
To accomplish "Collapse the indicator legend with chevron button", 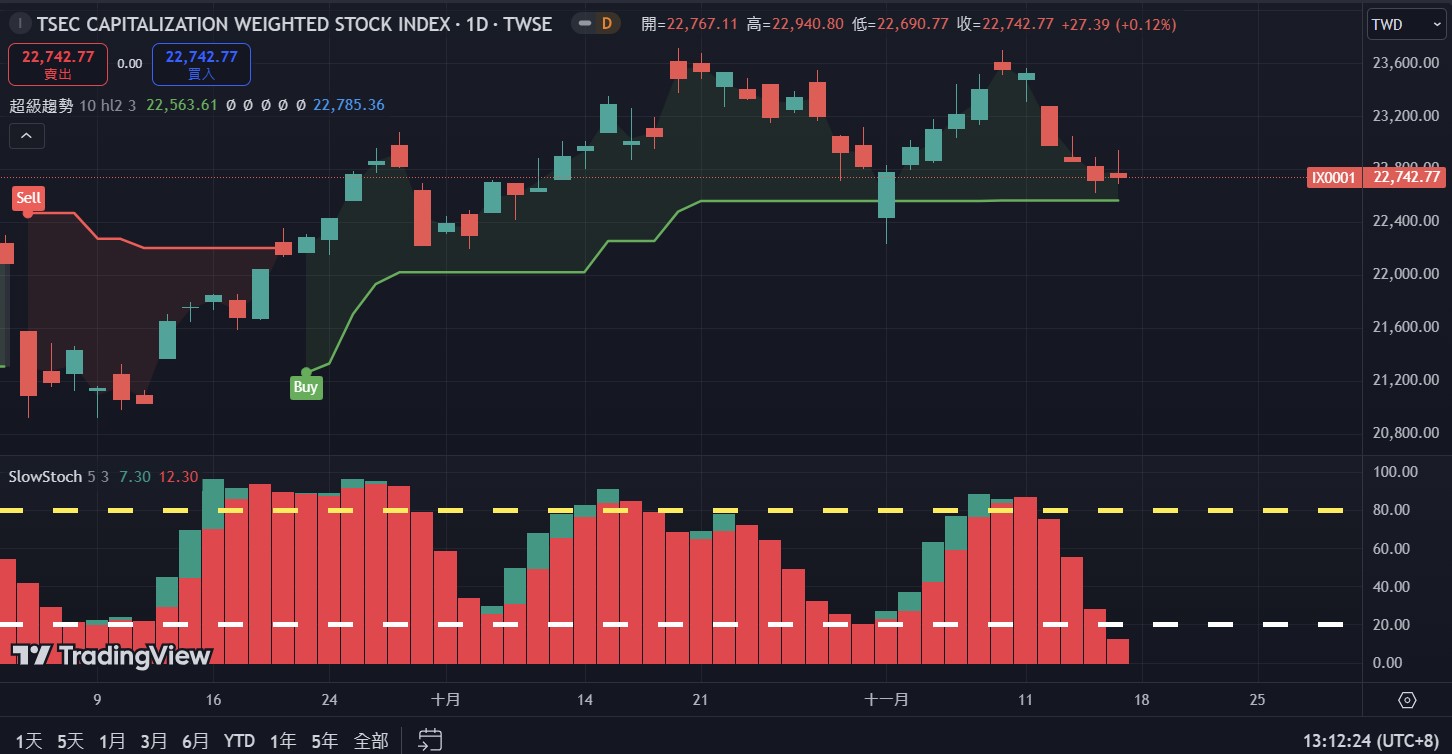I will point(27,136).
